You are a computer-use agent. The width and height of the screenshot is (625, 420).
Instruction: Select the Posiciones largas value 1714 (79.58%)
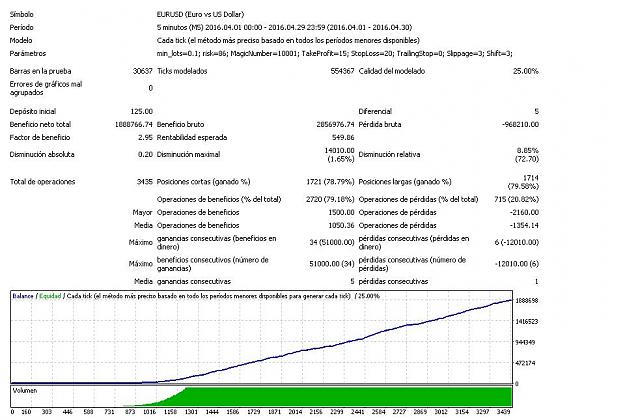(x=523, y=182)
